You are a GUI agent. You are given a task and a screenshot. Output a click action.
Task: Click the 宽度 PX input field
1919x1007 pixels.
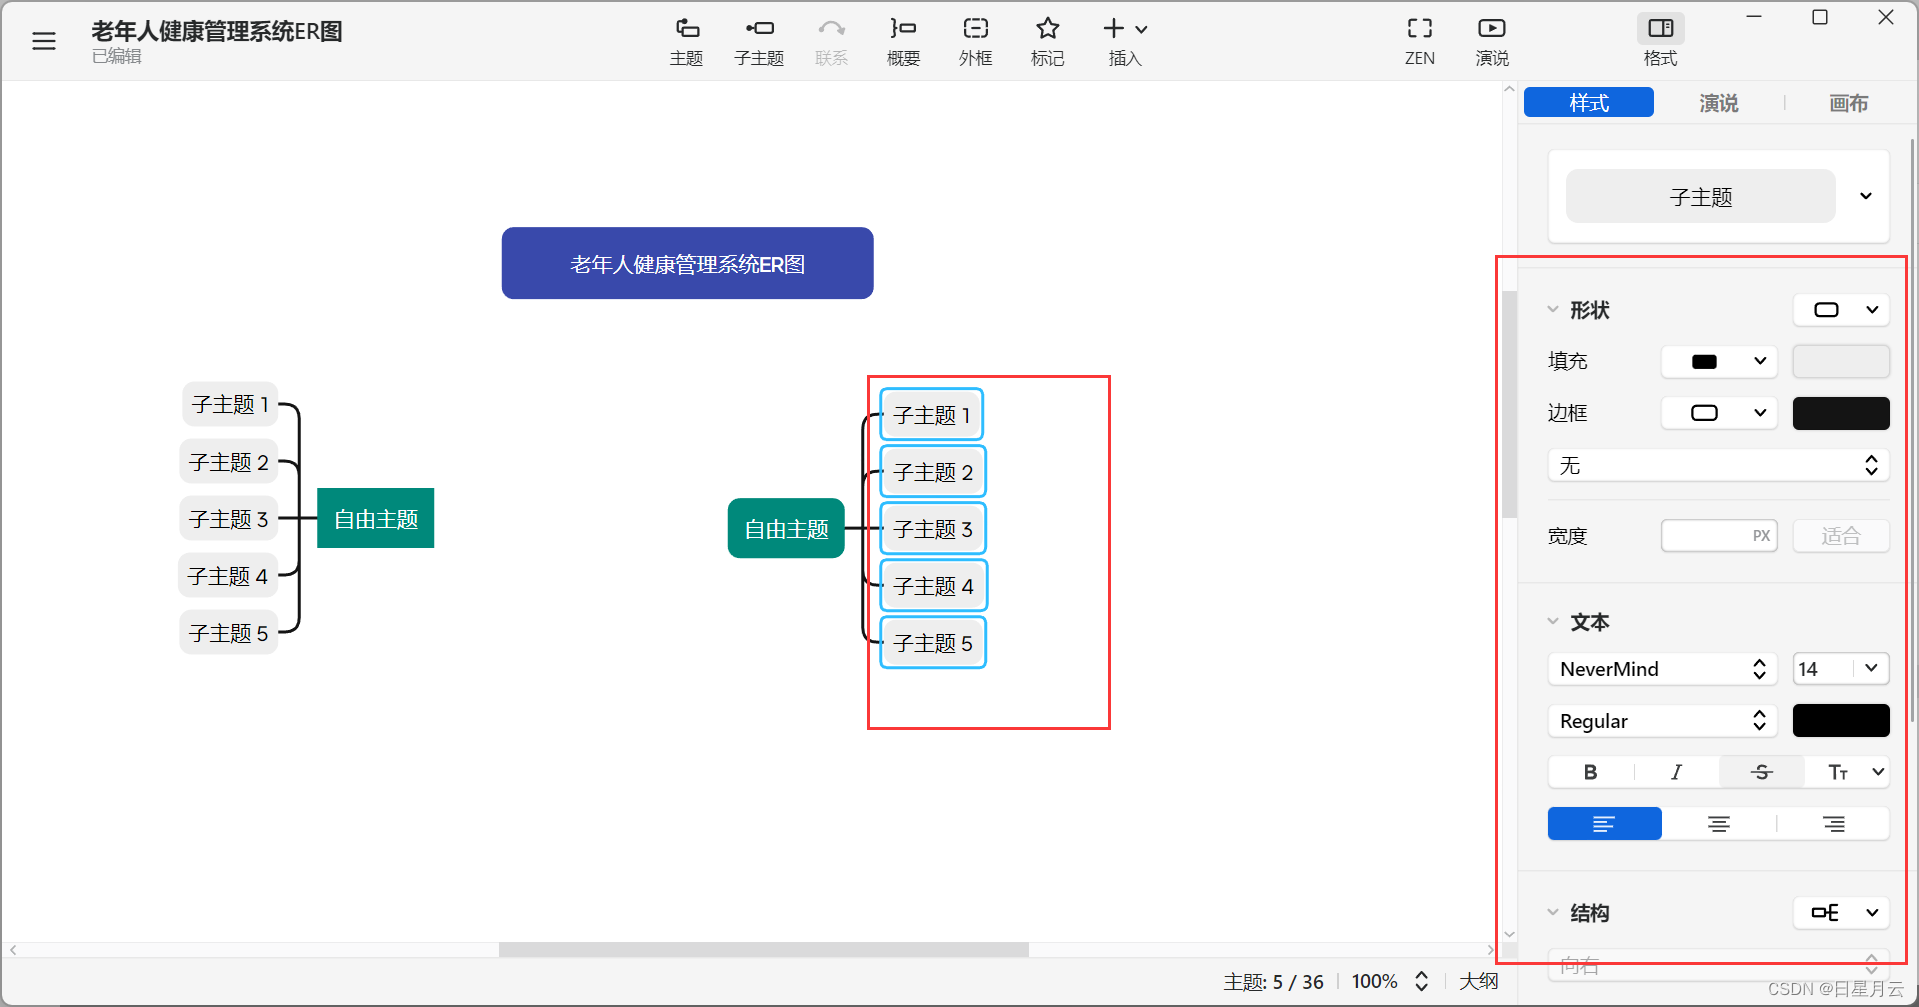[x=1719, y=536]
